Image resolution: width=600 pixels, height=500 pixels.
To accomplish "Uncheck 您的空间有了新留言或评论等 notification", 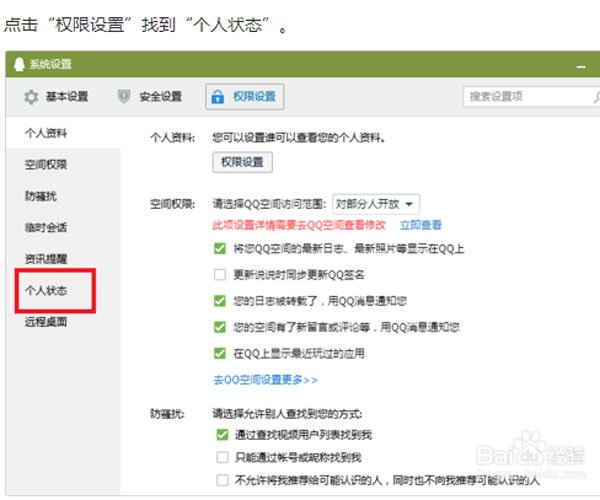I will pos(220,327).
